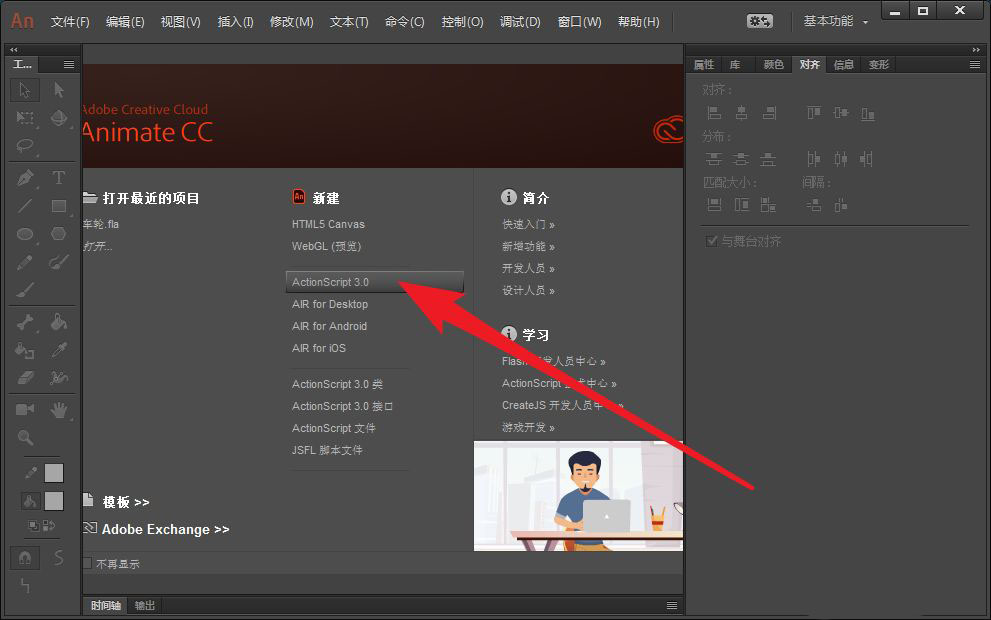Image resolution: width=991 pixels, height=620 pixels.
Task: Select the Zoom magnifier tool
Action: [25, 437]
